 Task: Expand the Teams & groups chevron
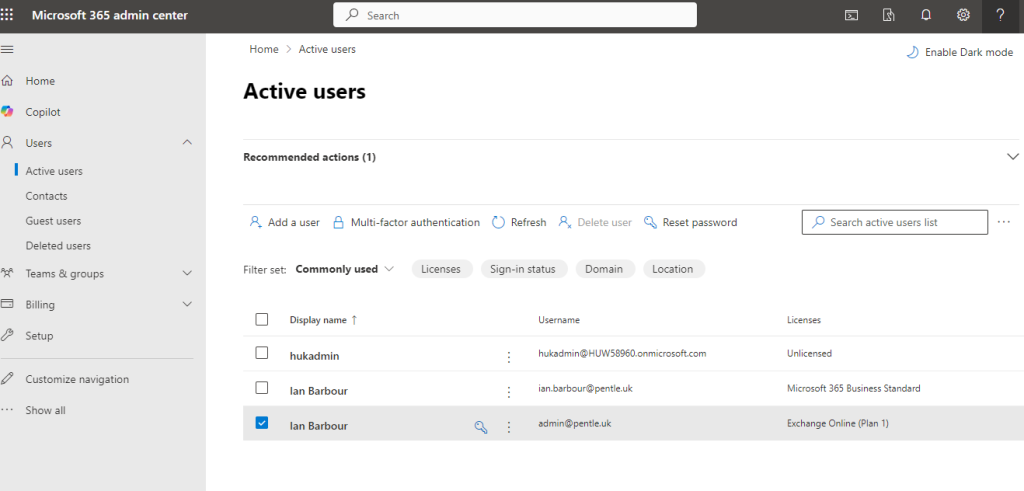[187, 273]
